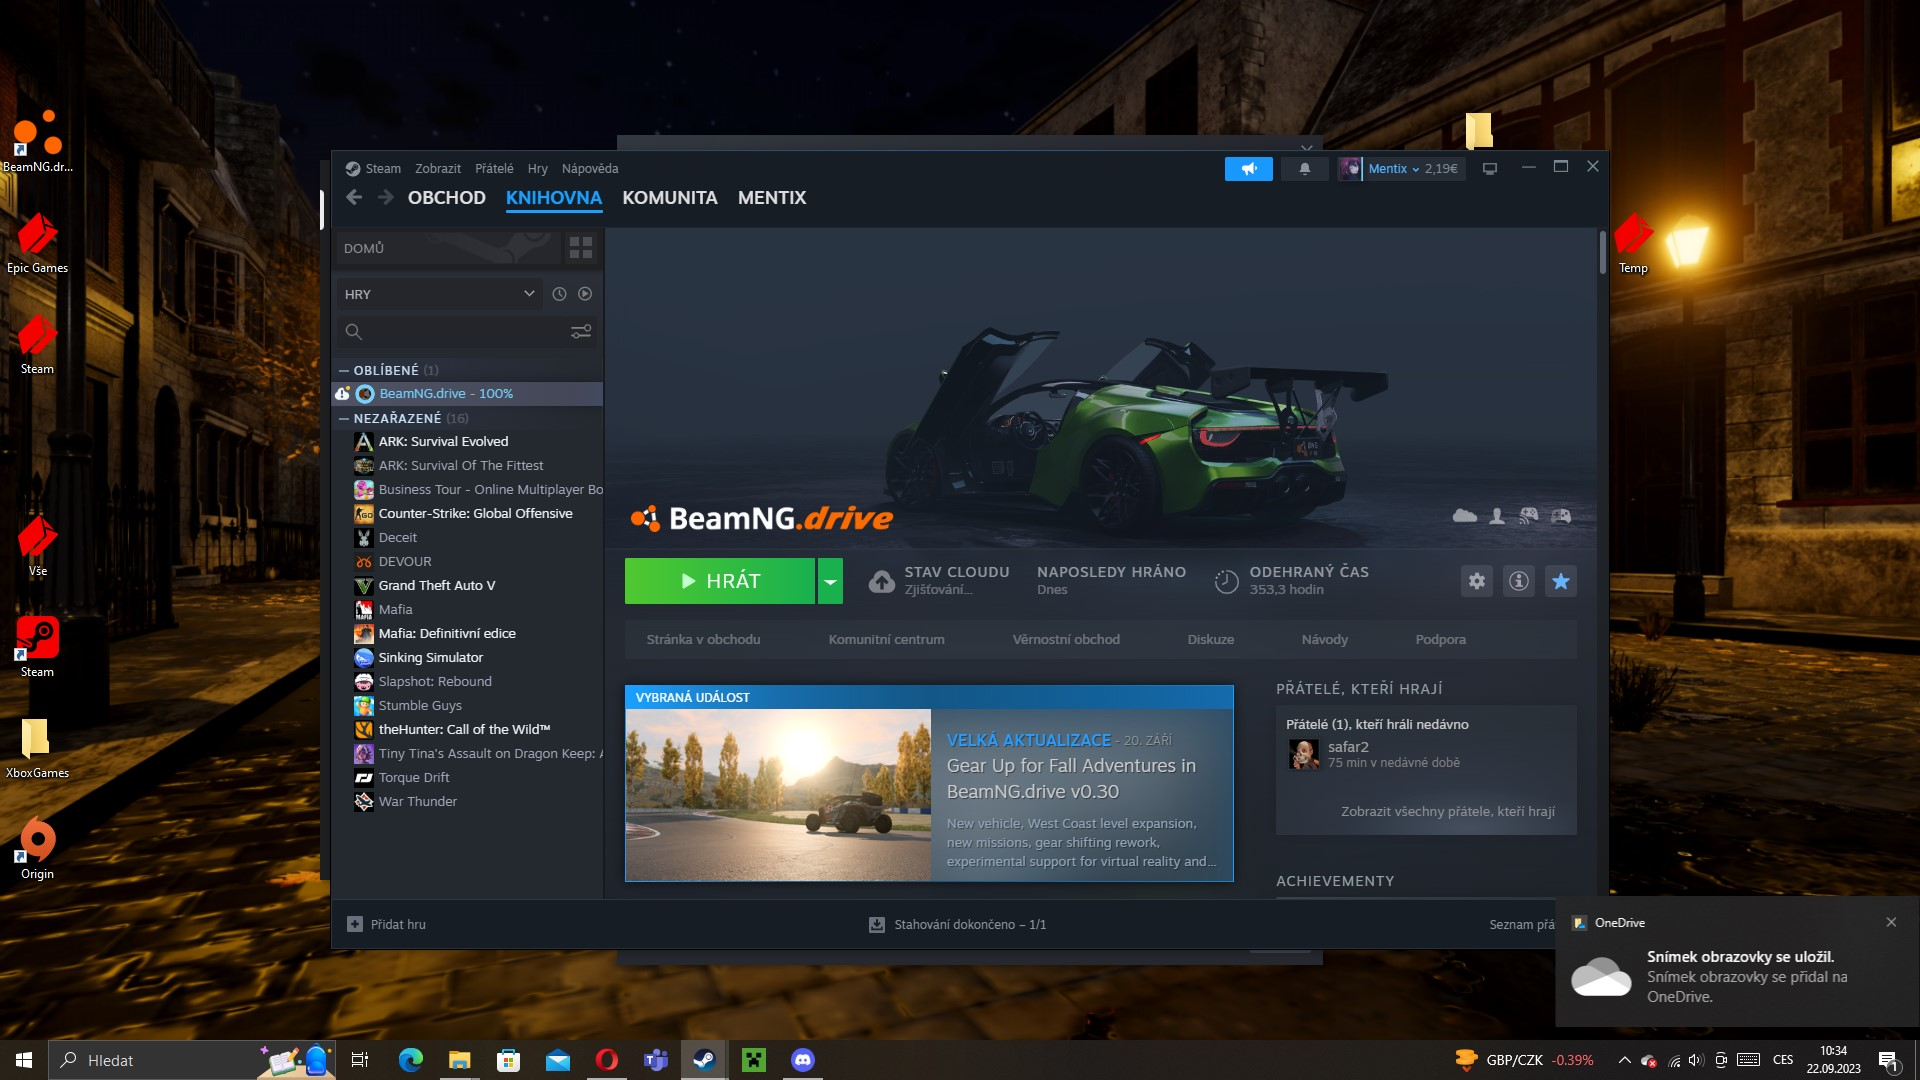Click the featured event thumbnail image

coord(778,795)
